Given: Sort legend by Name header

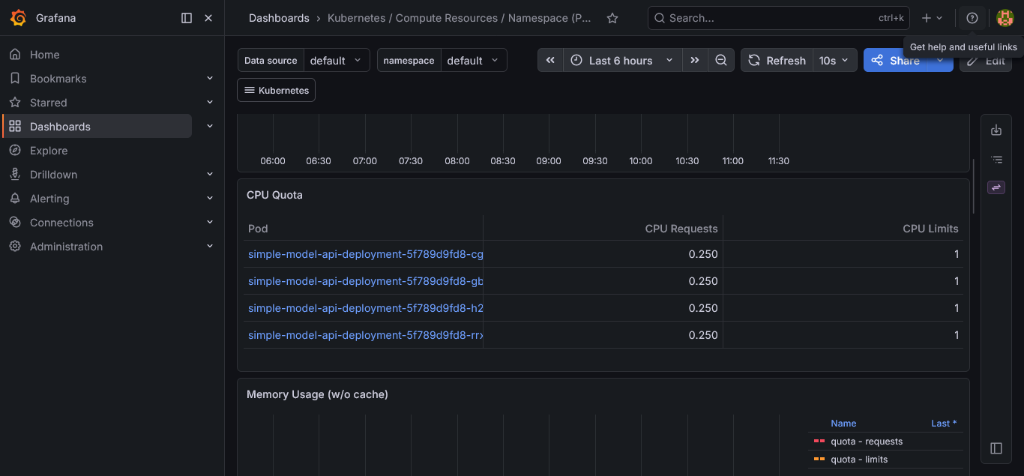Looking at the screenshot, I should click(843, 423).
